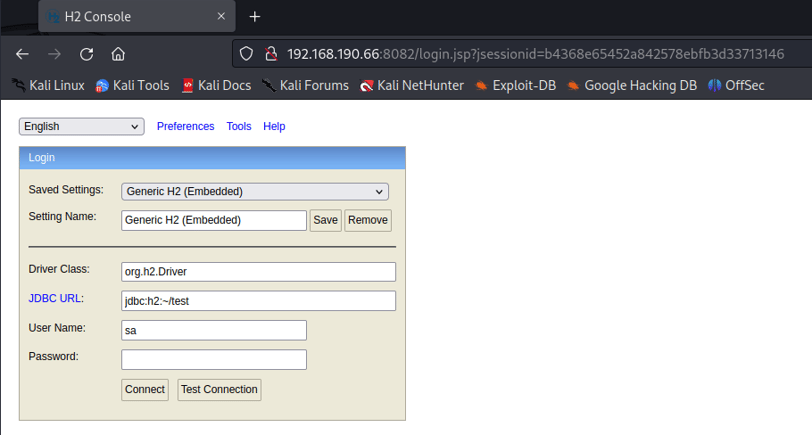The height and width of the screenshot is (435, 812).
Task: Click the JDBC URL help link
Action: pyautogui.click(x=54, y=298)
